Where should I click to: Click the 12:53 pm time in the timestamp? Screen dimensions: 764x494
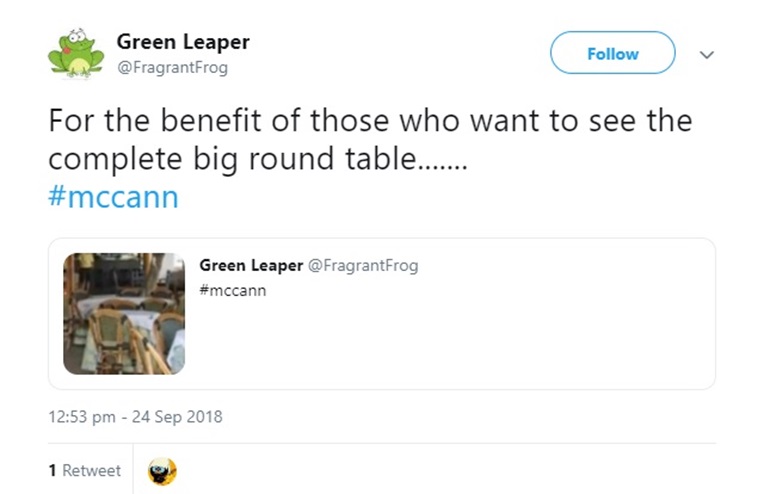click(x=83, y=417)
